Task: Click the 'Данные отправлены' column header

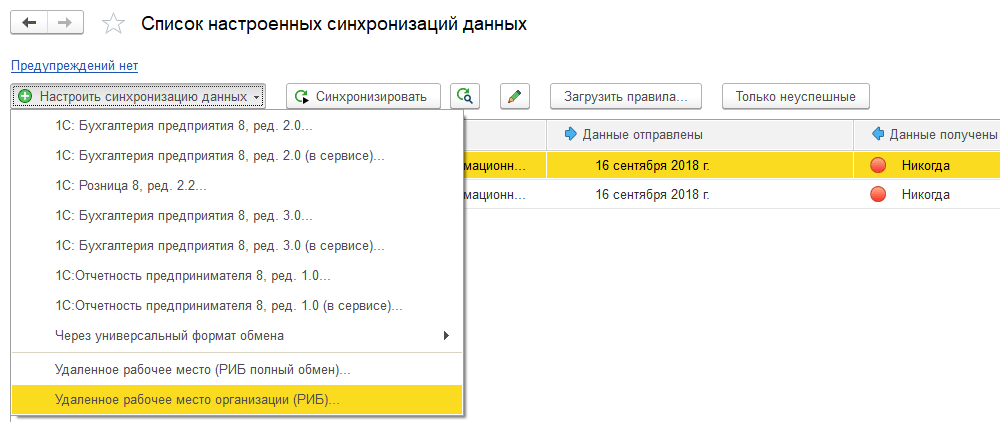Action: (642, 134)
